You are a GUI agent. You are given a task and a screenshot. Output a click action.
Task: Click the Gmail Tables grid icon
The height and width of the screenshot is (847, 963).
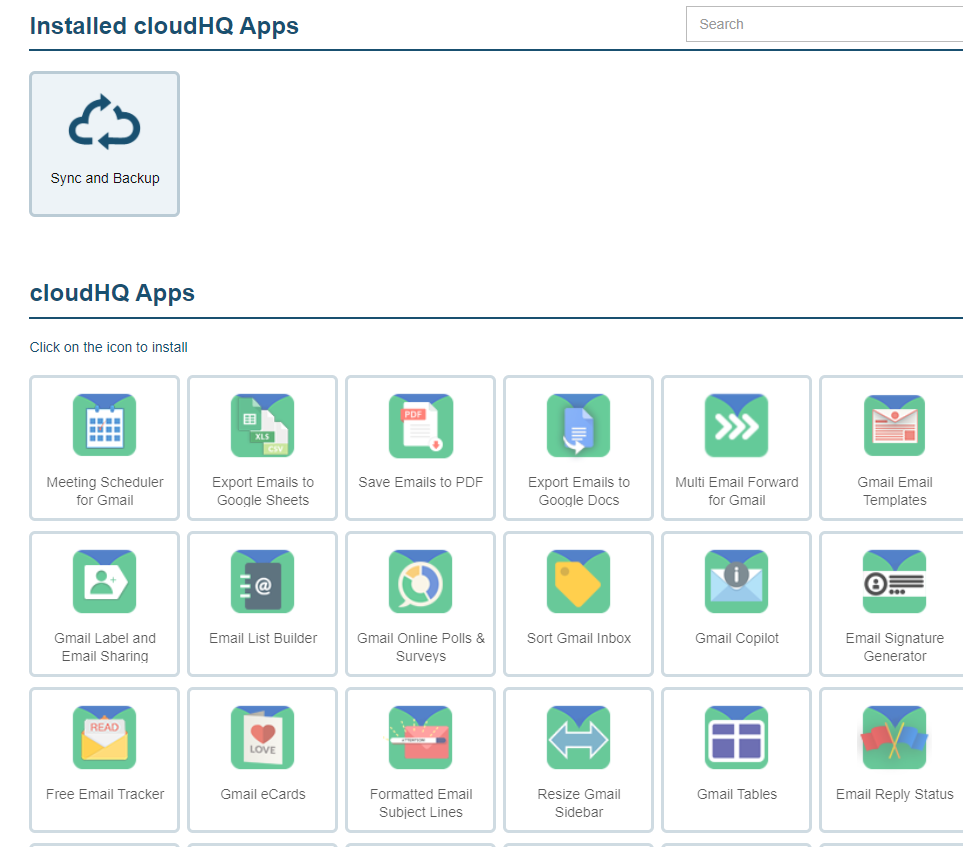[736, 737]
